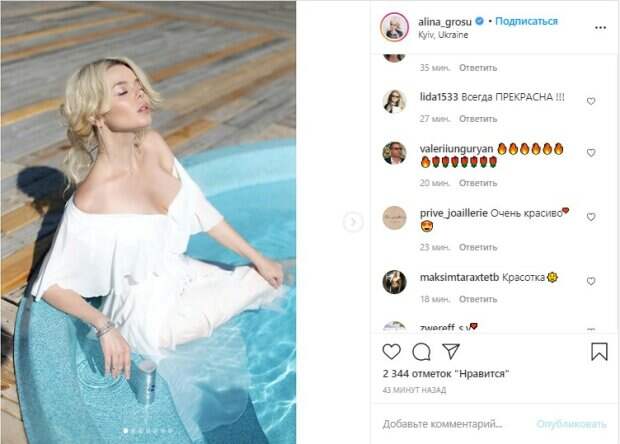Share the post via paper plane icon
620x444 pixels.
coord(451,351)
